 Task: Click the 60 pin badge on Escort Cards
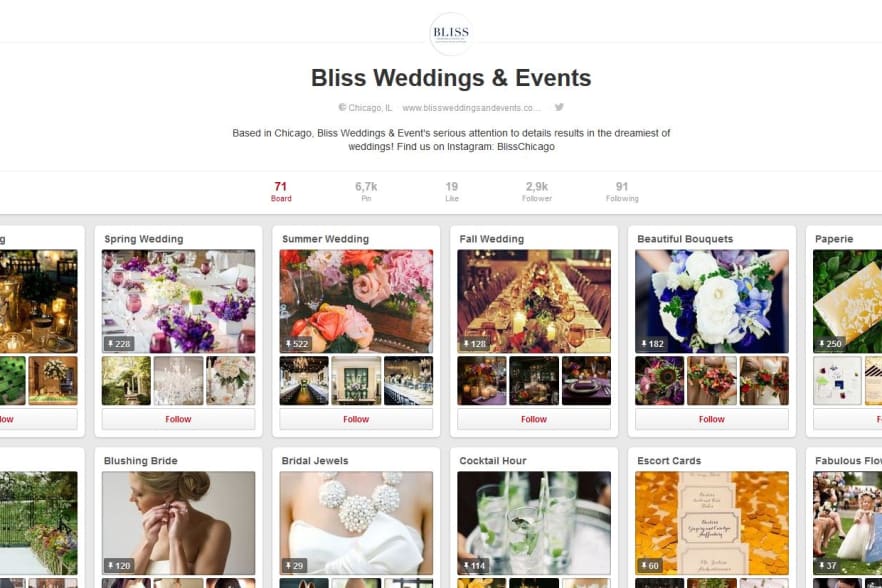click(650, 565)
